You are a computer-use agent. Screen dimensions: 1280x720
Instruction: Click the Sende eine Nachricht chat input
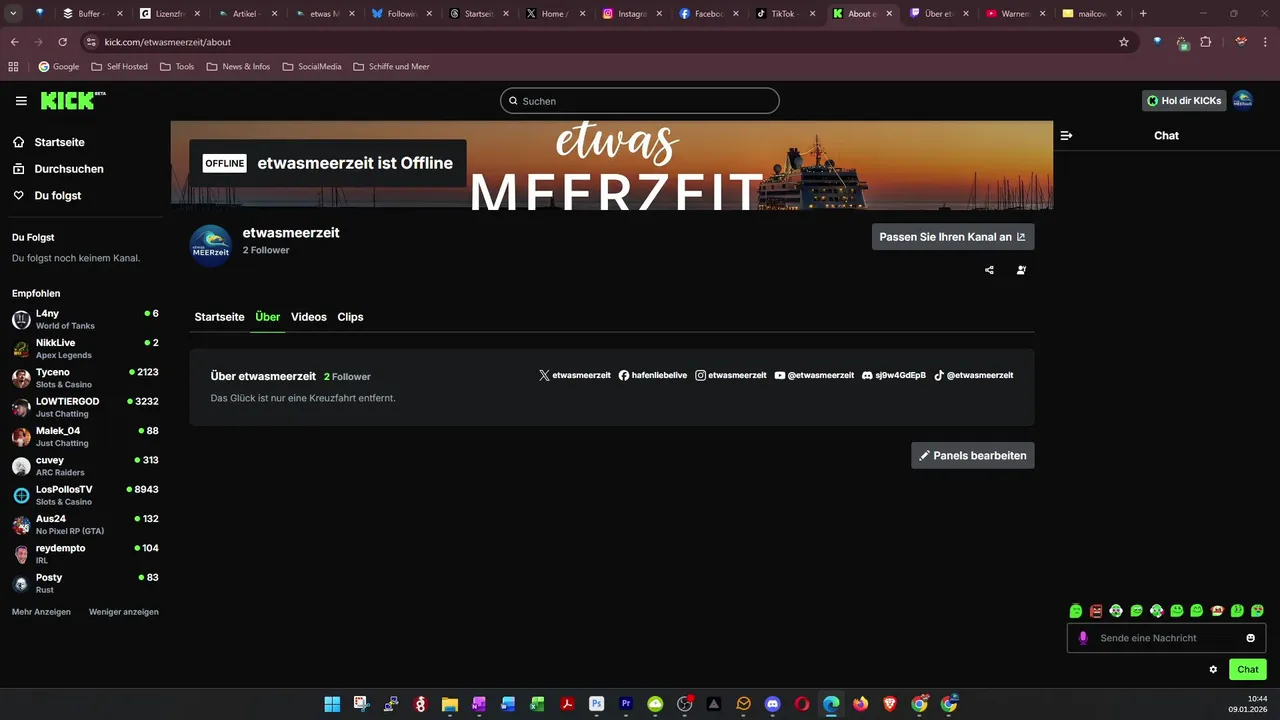(1166, 638)
